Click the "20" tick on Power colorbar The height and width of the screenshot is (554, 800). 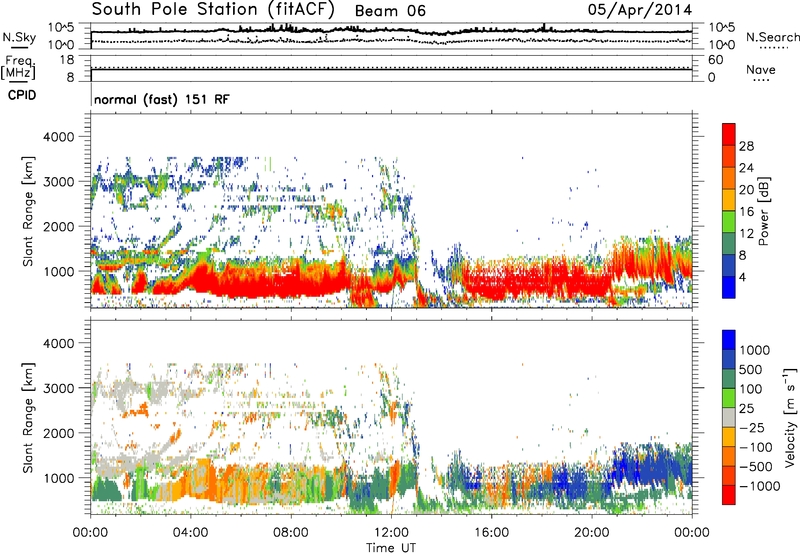point(746,190)
